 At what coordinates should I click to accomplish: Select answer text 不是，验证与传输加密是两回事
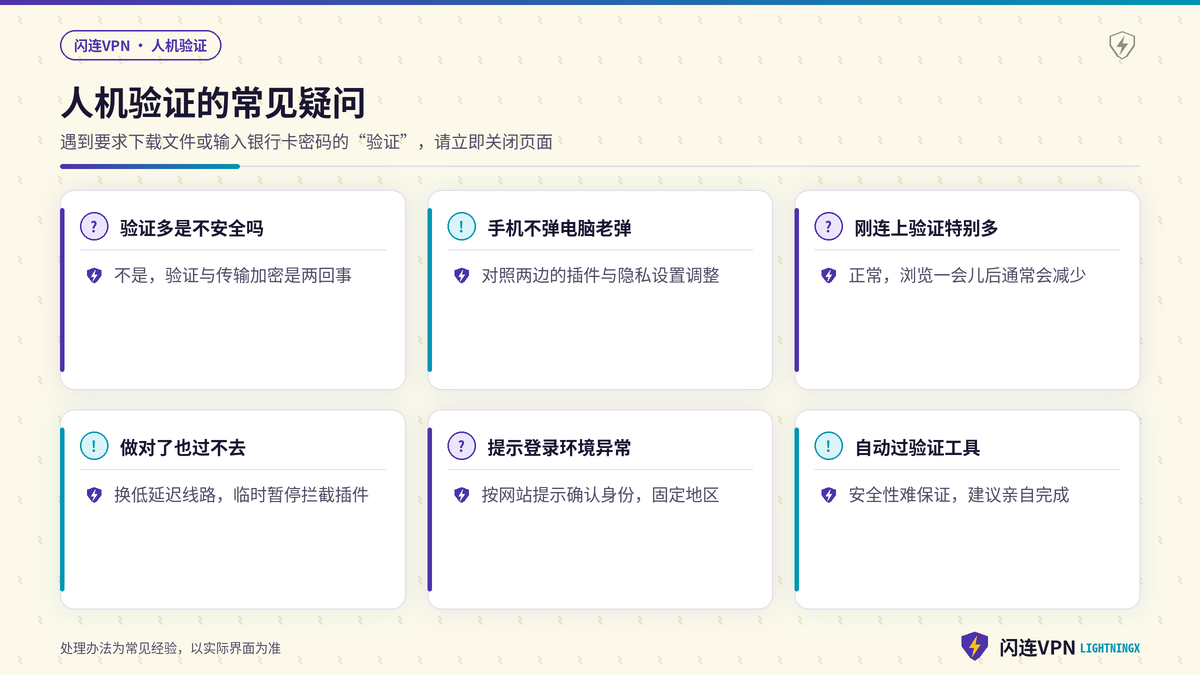click(x=233, y=275)
